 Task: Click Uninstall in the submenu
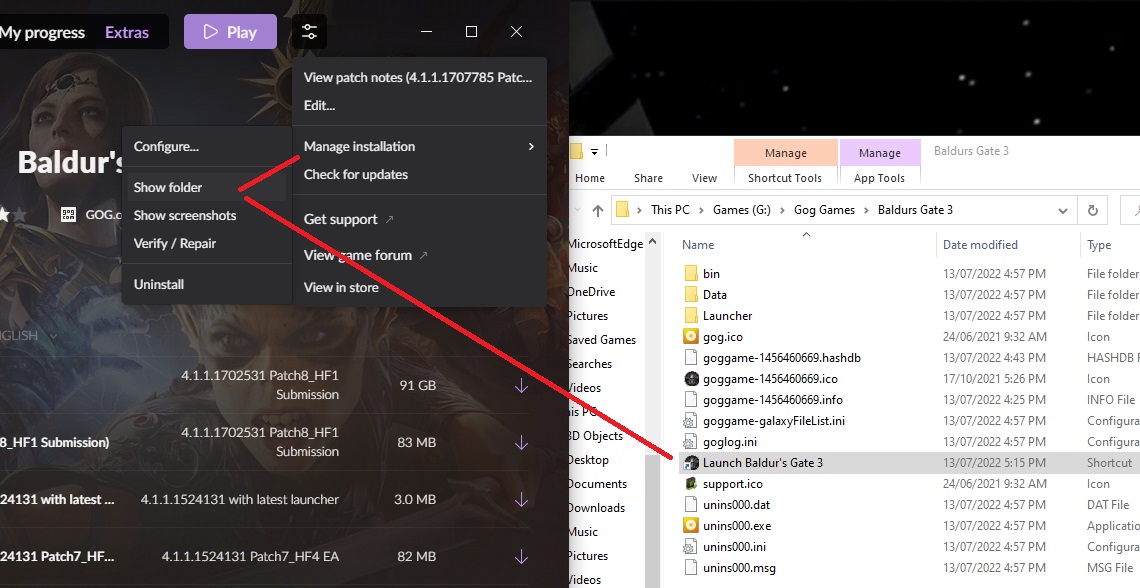(x=158, y=284)
